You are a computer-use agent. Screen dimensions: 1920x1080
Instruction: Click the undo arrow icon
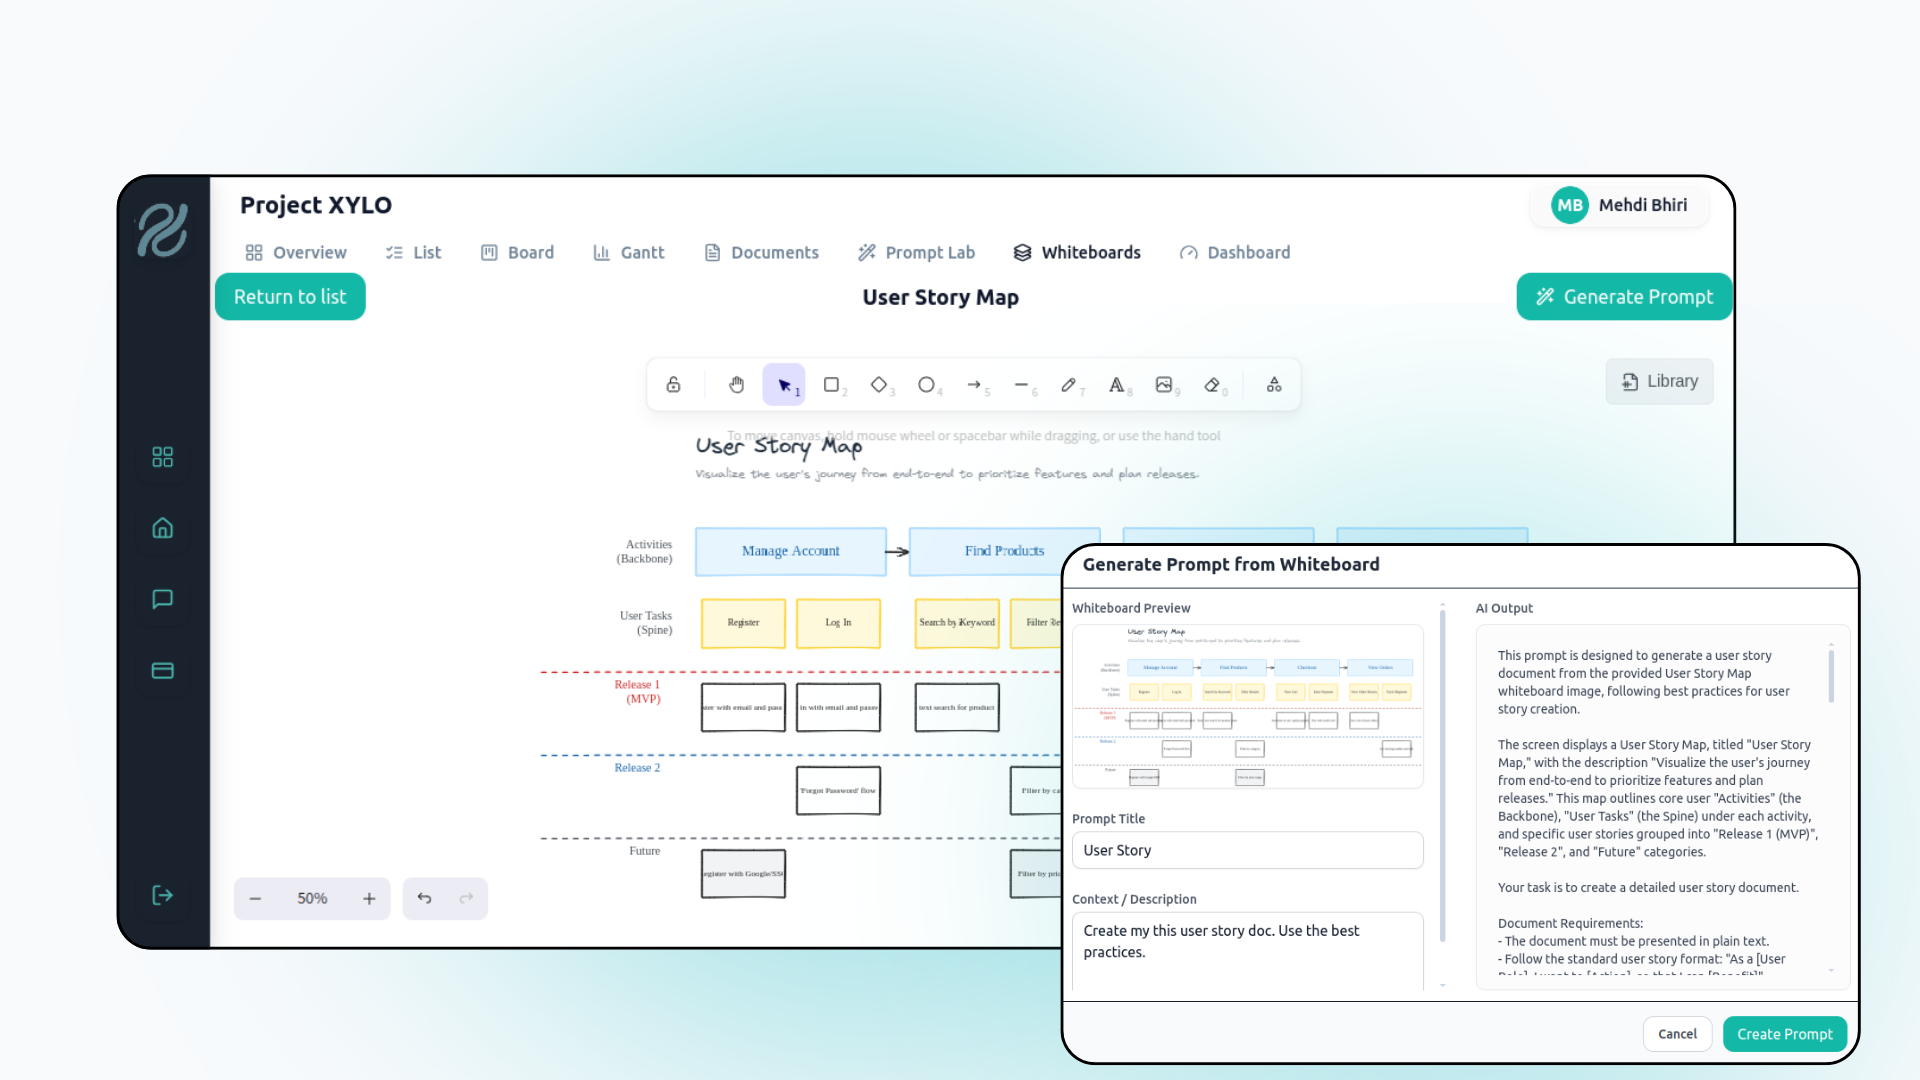(x=423, y=898)
